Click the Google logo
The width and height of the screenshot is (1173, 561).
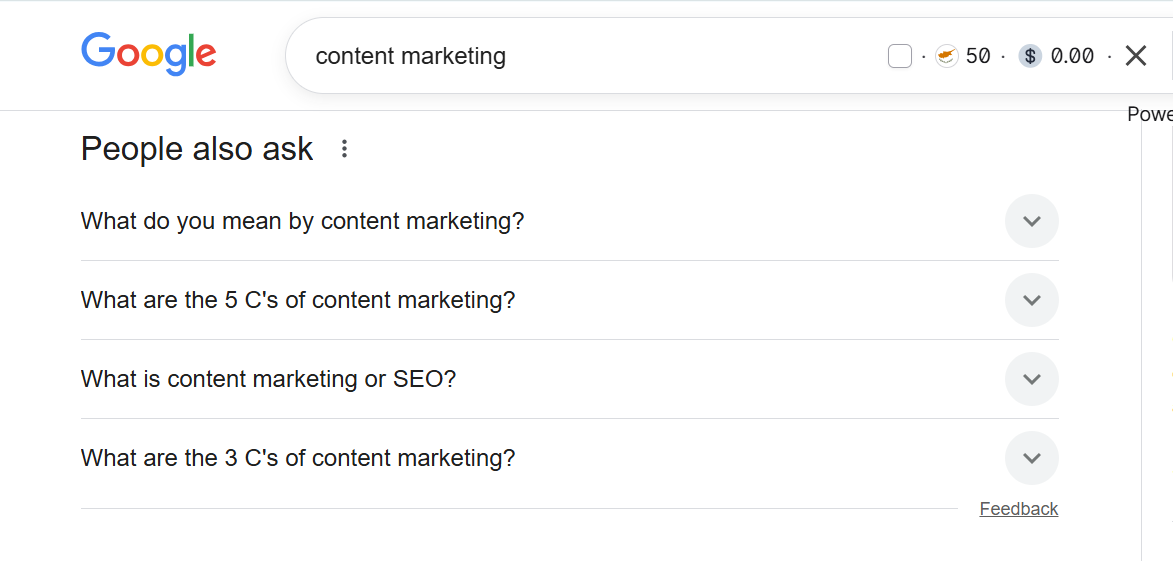pyautogui.click(x=148, y=54)
